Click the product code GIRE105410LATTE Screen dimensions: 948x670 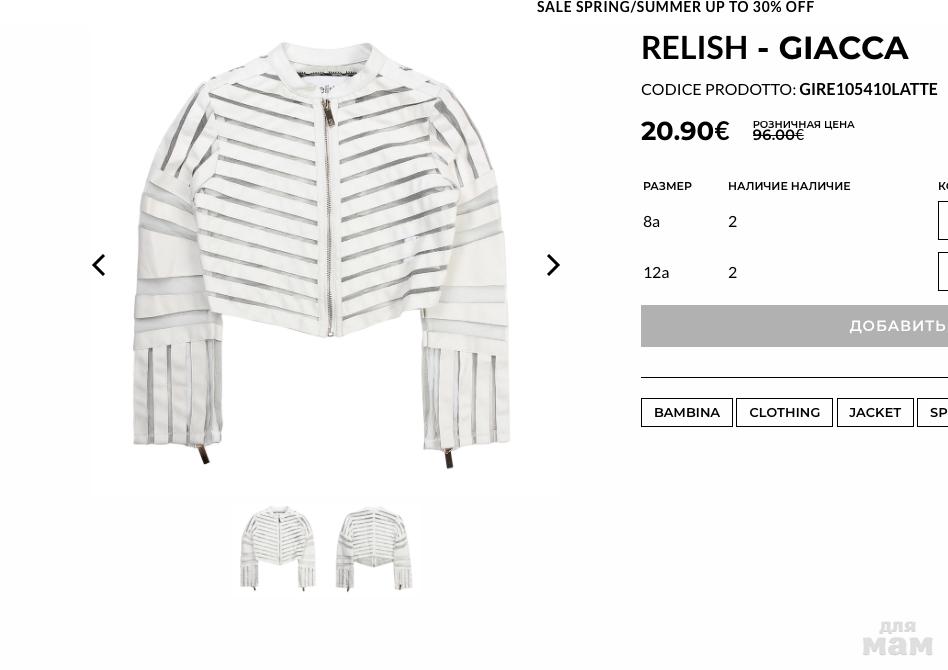coord(868,89)
